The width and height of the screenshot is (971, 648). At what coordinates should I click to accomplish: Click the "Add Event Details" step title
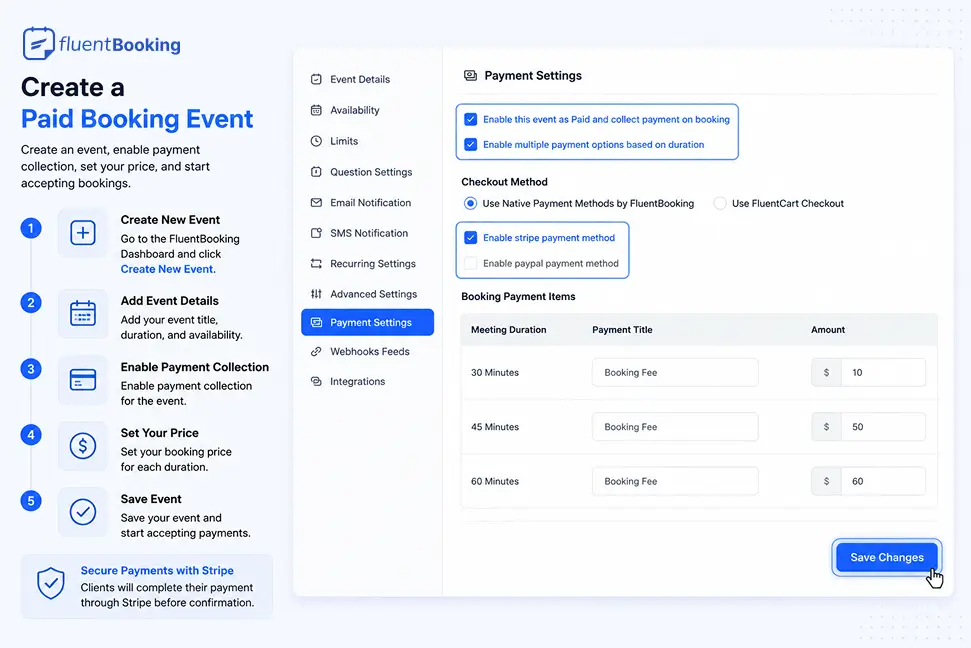[170, 301]
